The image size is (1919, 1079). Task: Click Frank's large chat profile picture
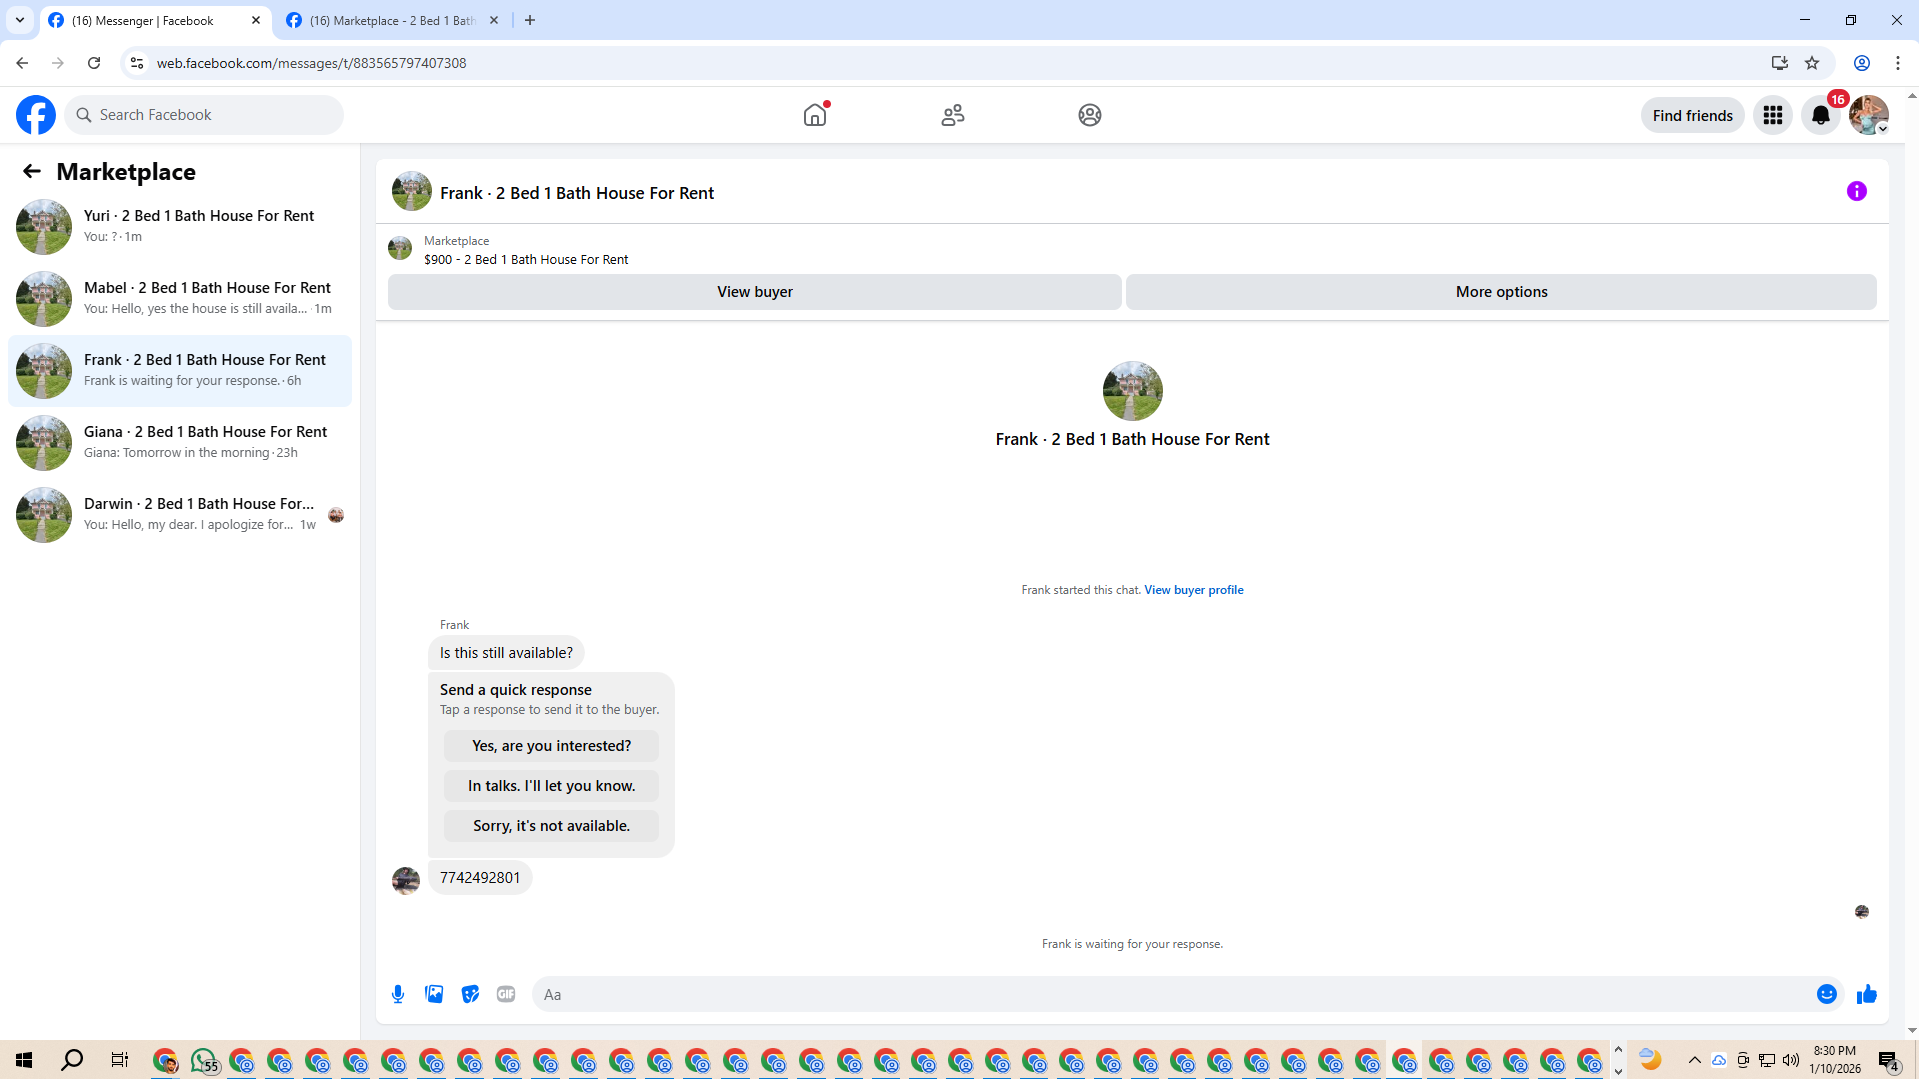(1132, 391)
